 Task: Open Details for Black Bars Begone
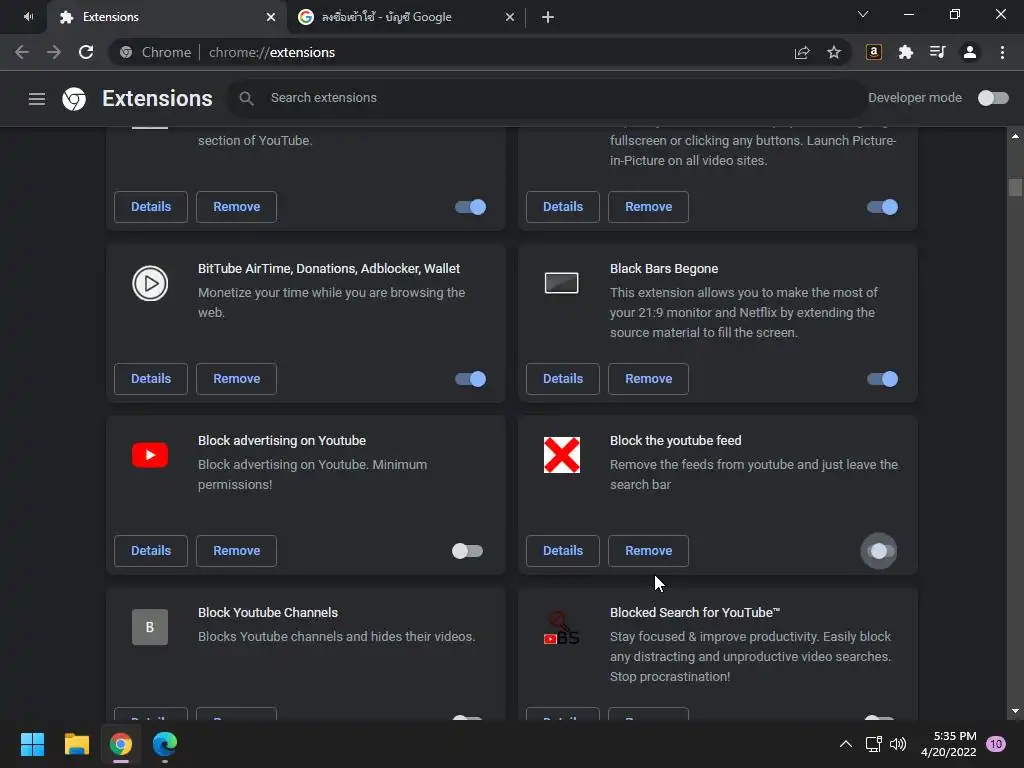563,379
